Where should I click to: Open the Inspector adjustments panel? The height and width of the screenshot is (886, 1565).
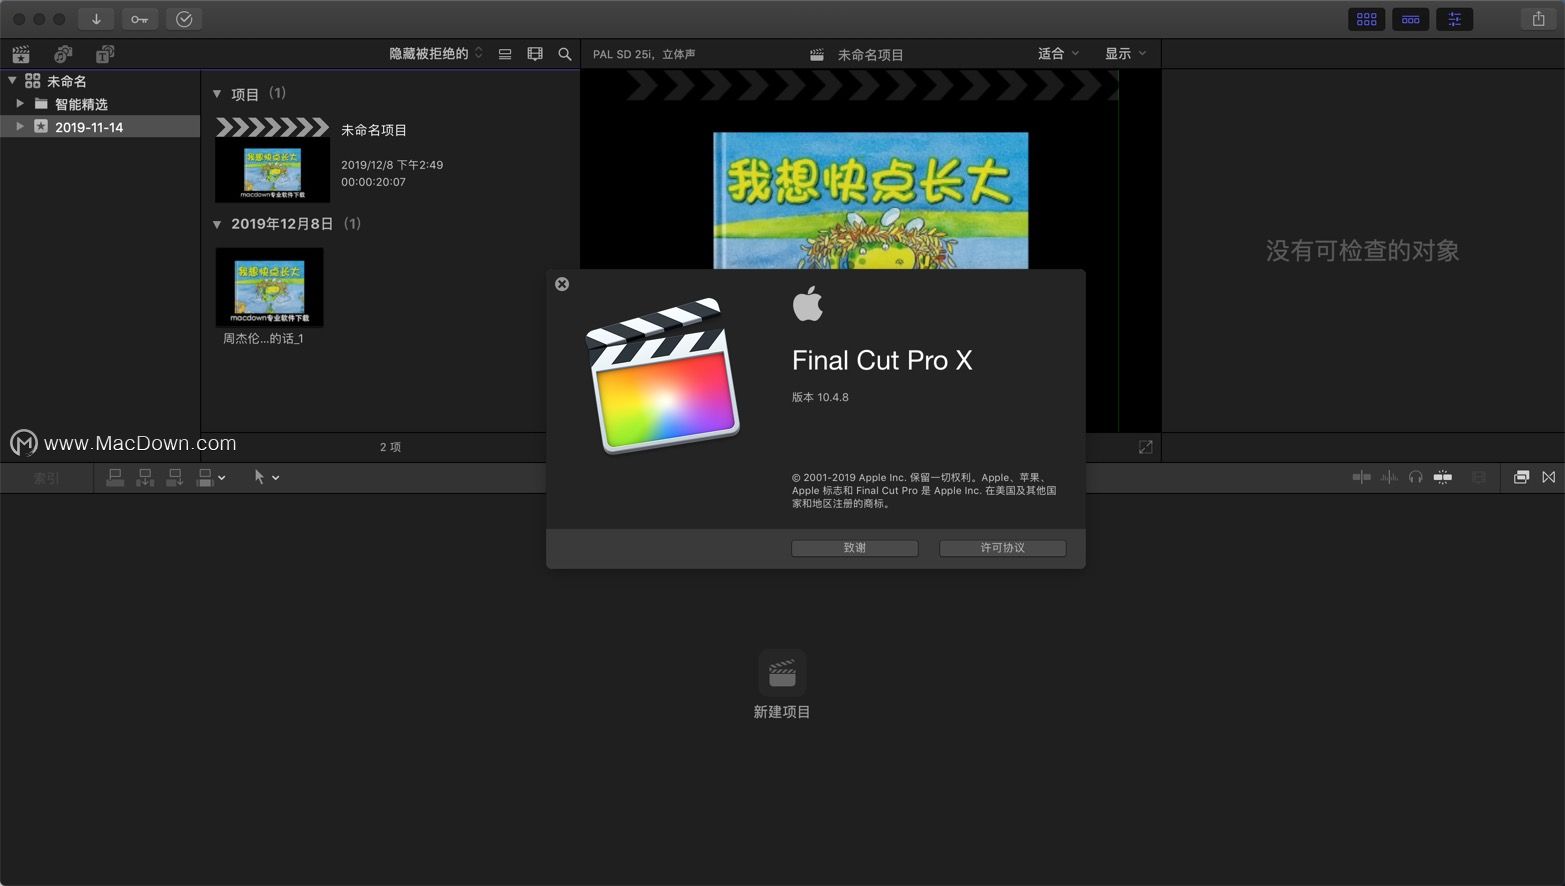1454,18
